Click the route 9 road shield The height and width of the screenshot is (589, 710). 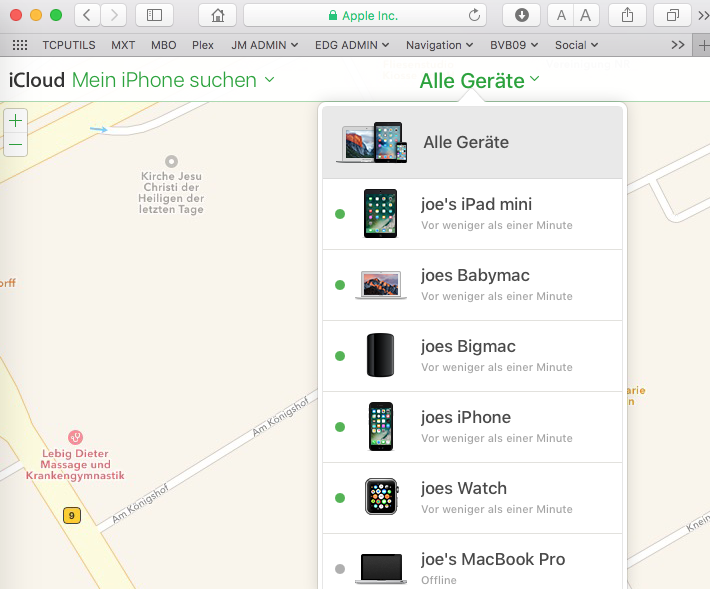(72, 516)
